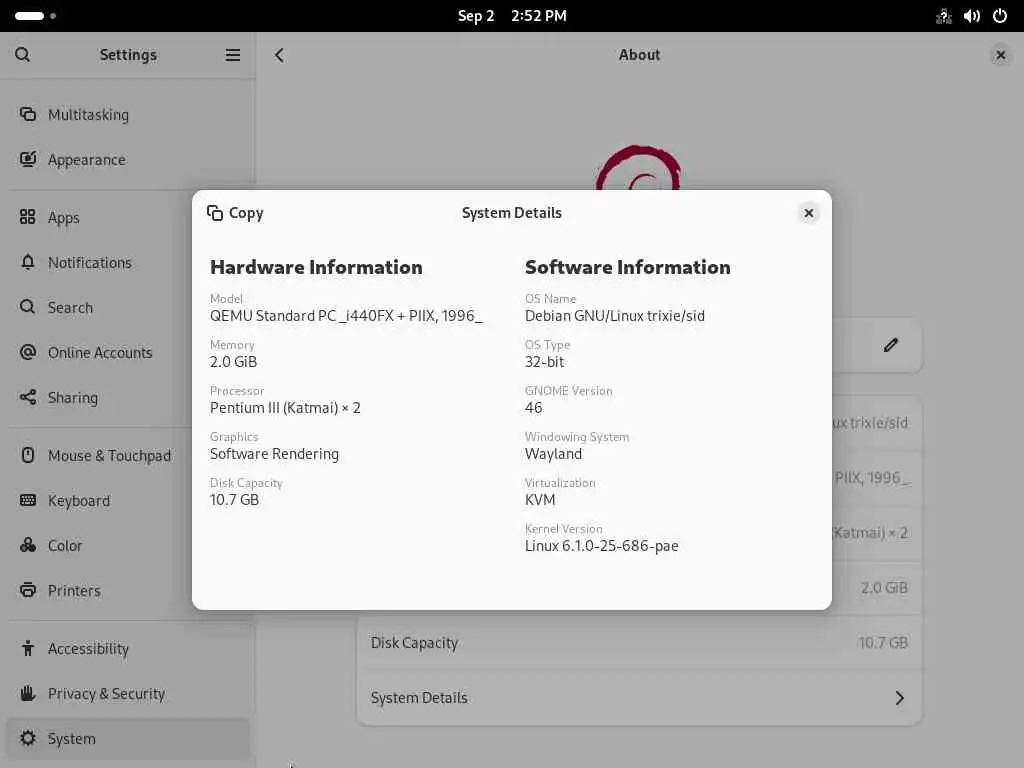1024x768 pixels.
Task: Open Accessibility settings
Action: tap(128, 649)
